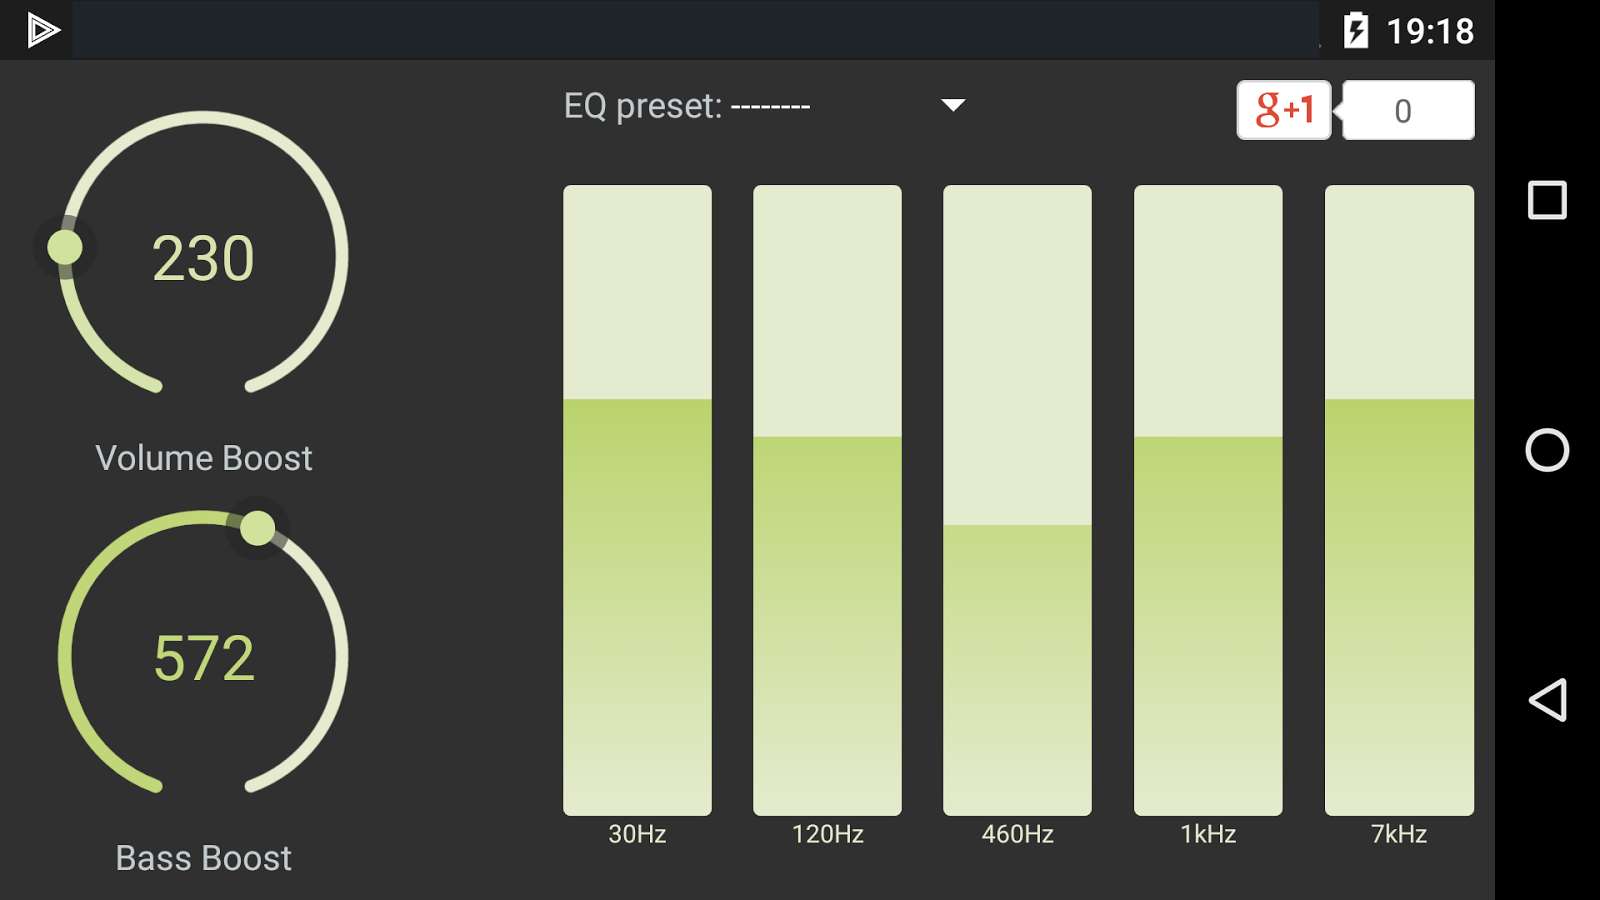Click the 30Hz equalizer band
This screenshot has width=1600, height=900.
pyautogui.click(x=637, y=500)
